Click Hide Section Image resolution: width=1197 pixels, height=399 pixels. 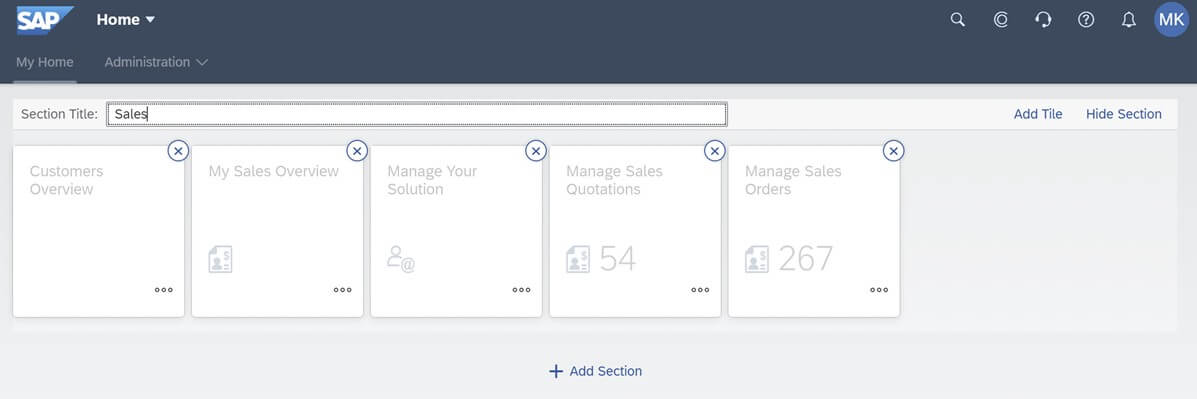tap(1124, 114)
